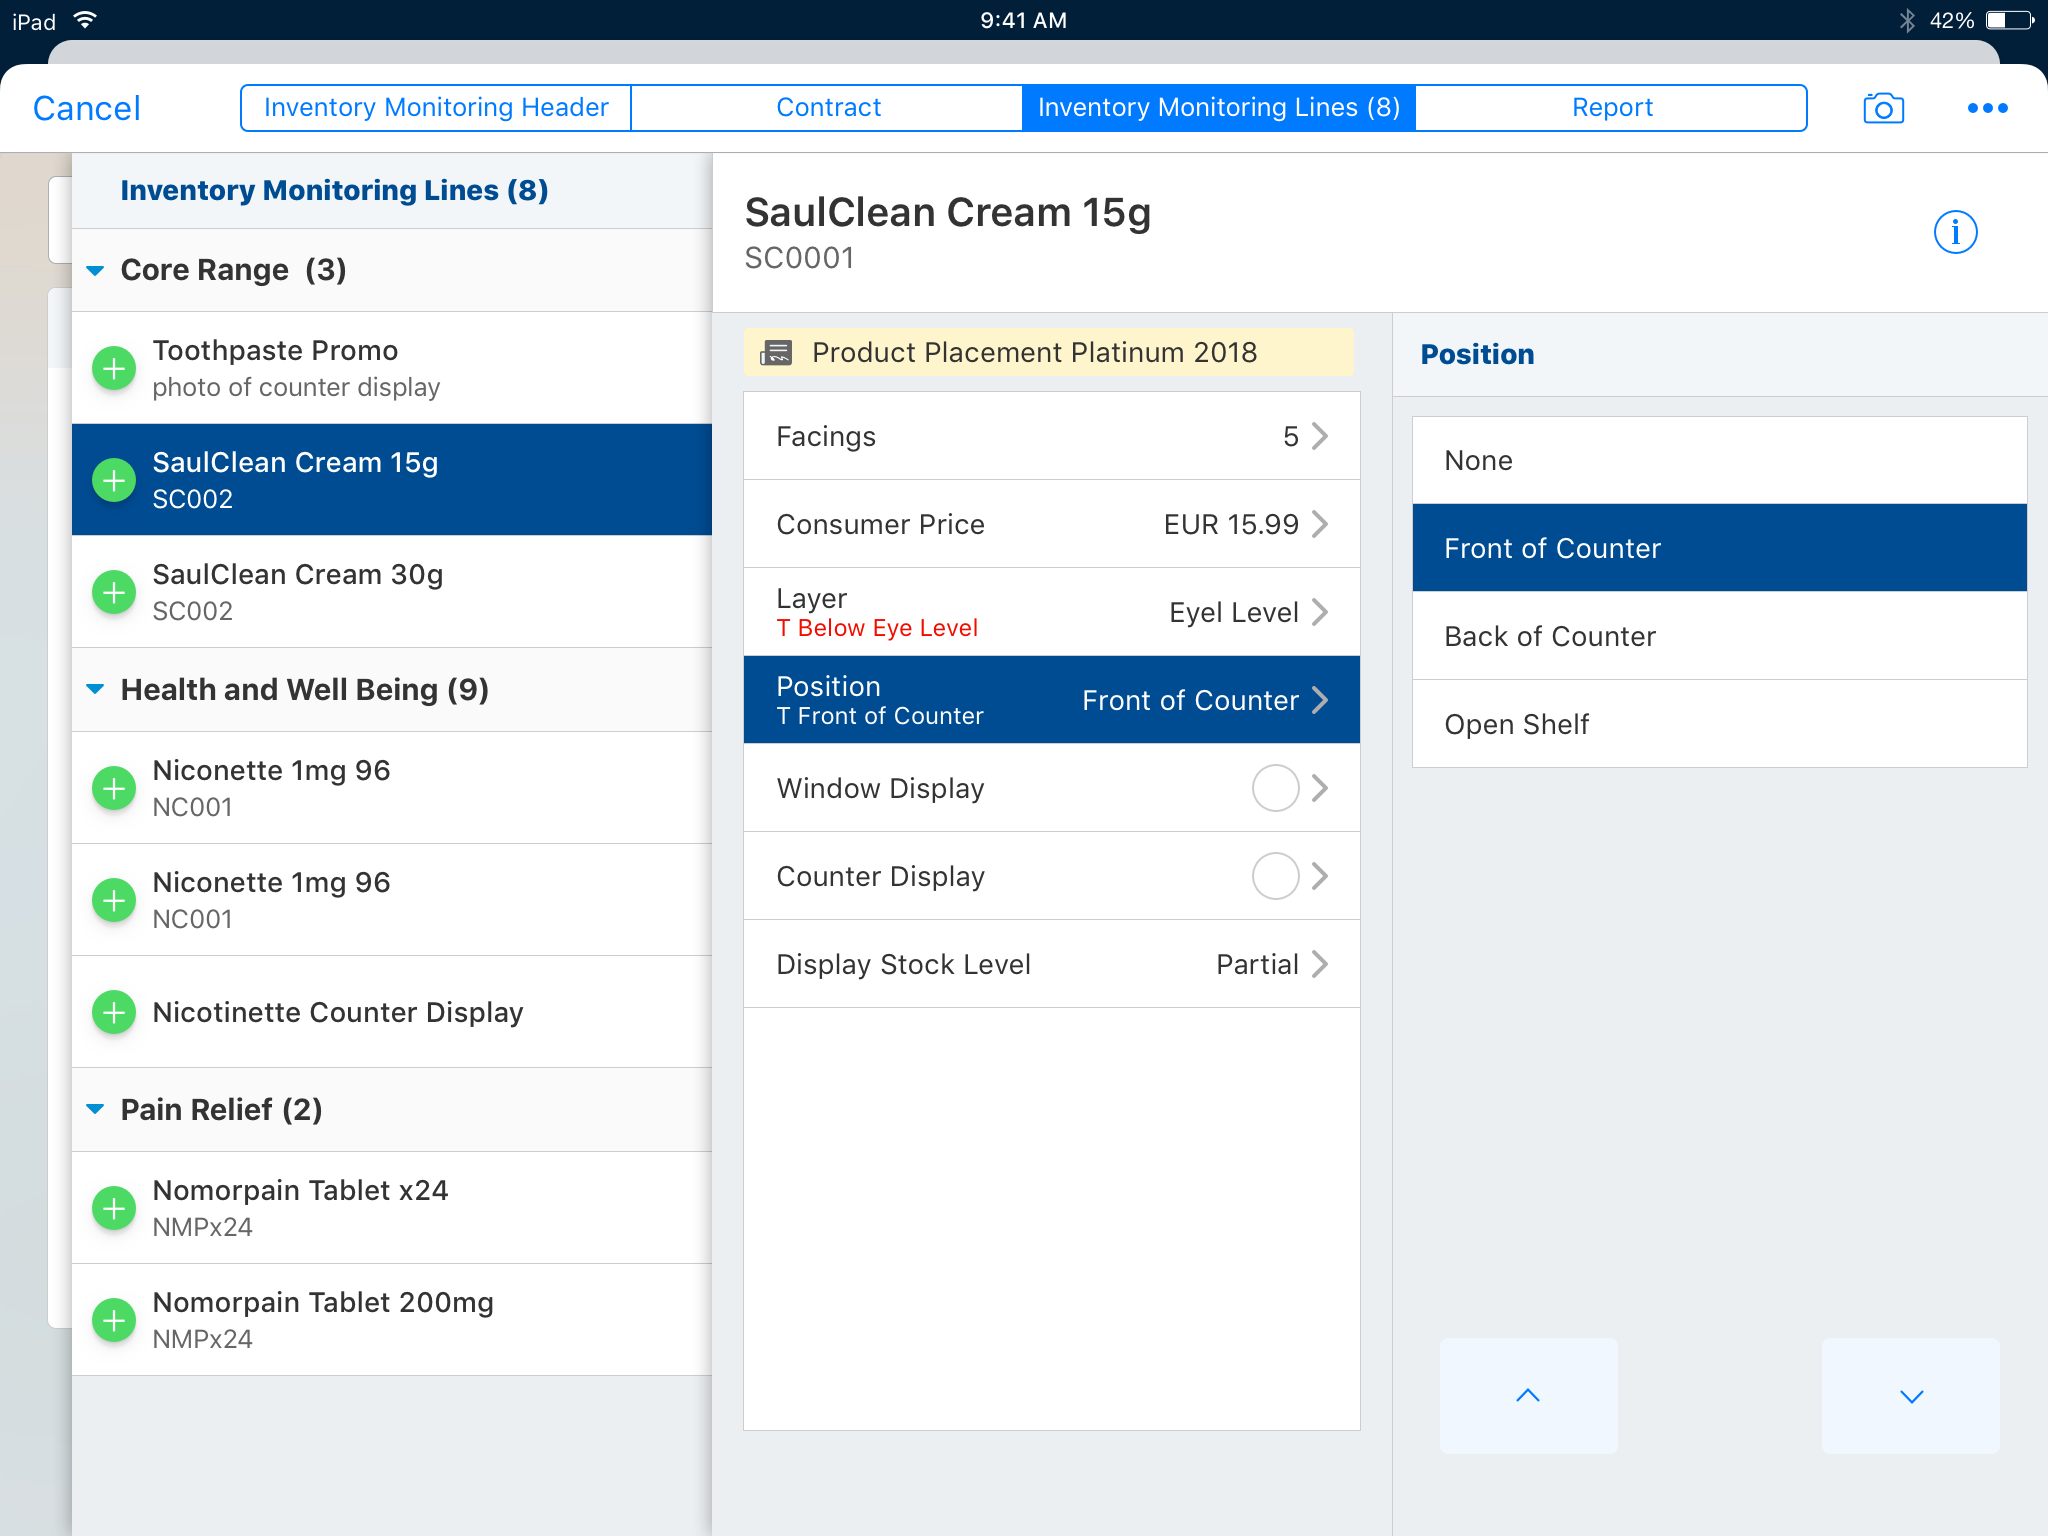
Task: Open the Display Stock Level row
Action: click(1051, 964)
